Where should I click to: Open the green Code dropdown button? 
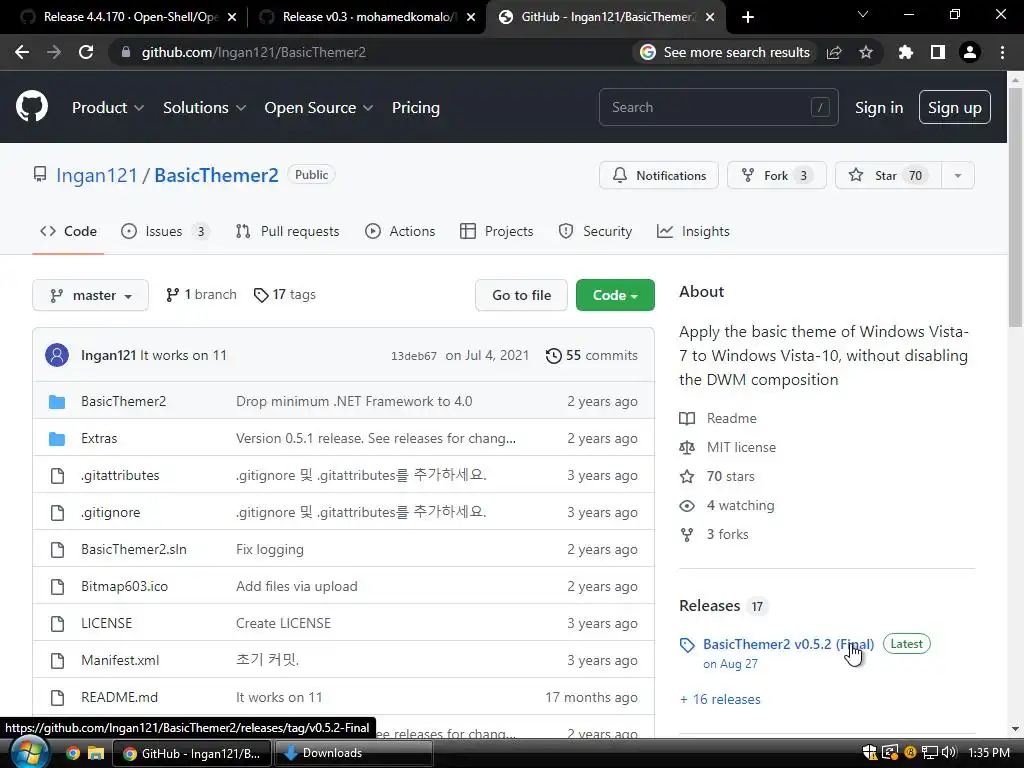615,295
